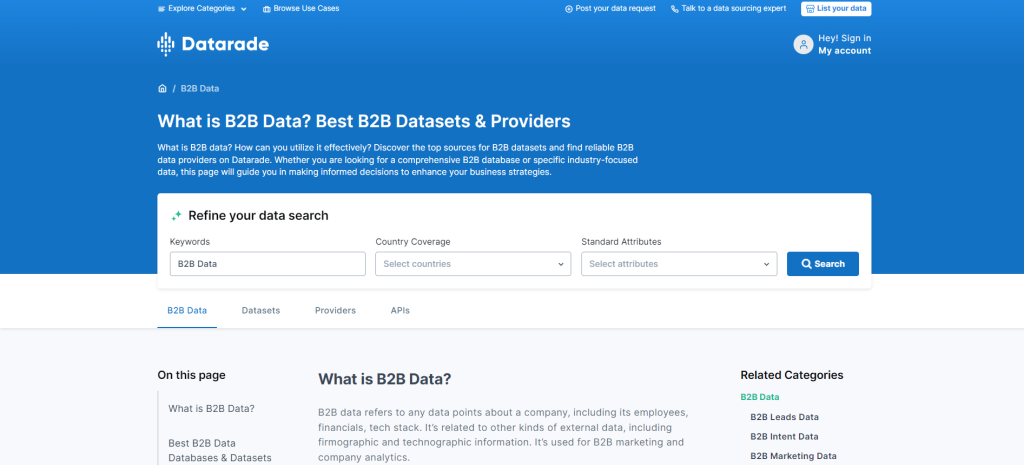This screenshot has width=1024, height=465.
Task: Open the Select countries dropdown
Action: [473, 264]
